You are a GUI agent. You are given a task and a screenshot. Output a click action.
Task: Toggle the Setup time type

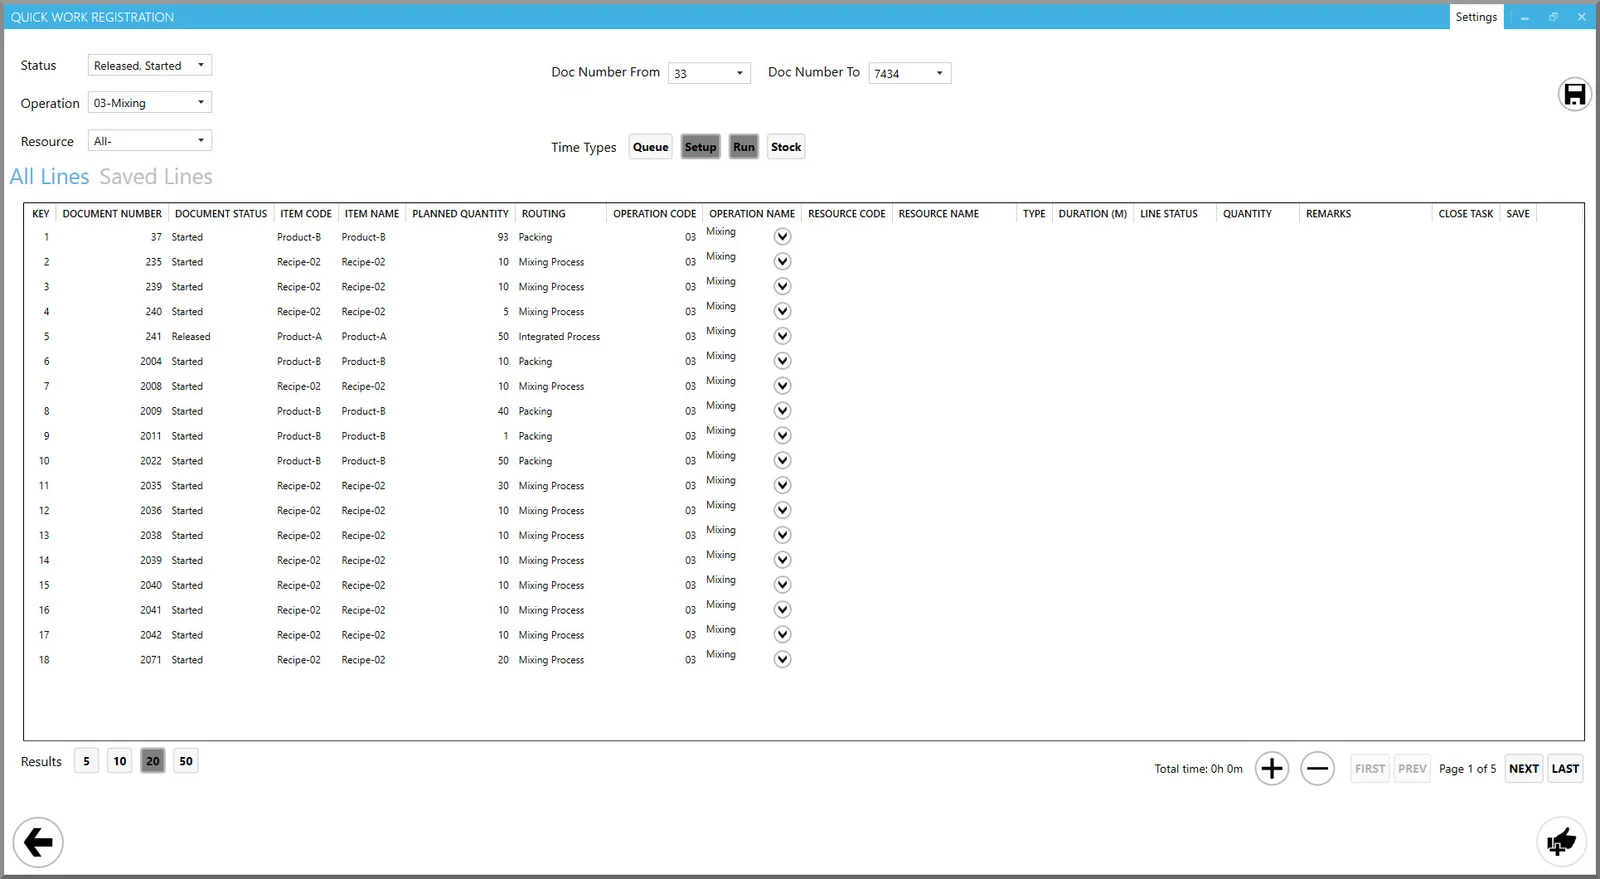[700, 147]
